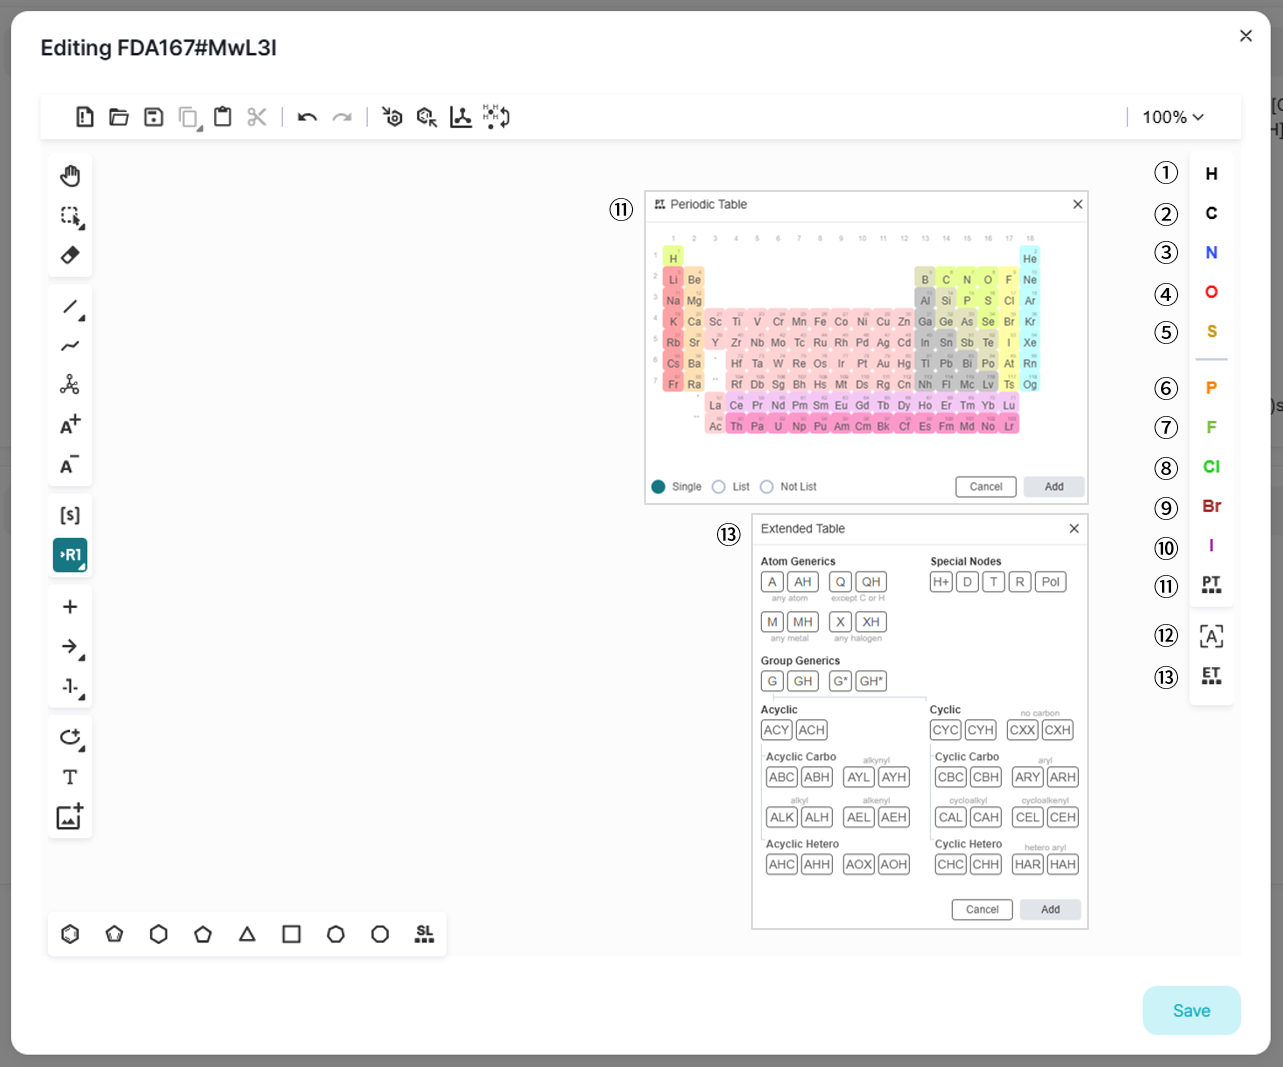Click the Save button

click(x=1191, y=1010)
